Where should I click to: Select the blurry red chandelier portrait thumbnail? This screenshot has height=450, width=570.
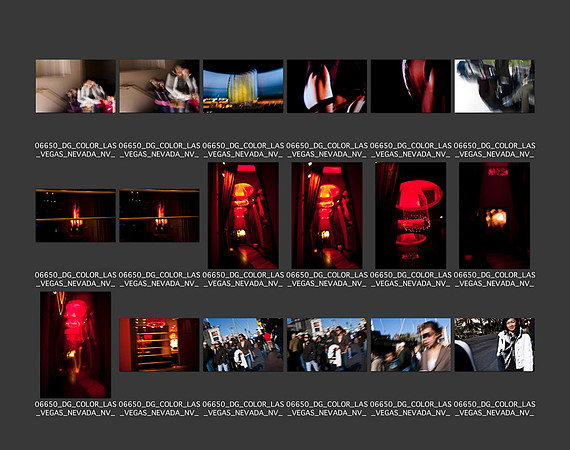[75, 345]
